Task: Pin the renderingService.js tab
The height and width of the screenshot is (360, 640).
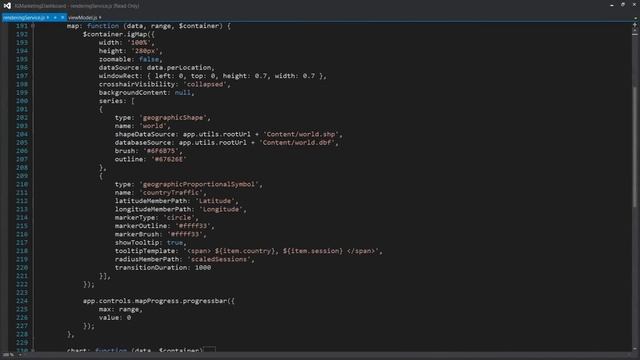Action: (55, 18)
